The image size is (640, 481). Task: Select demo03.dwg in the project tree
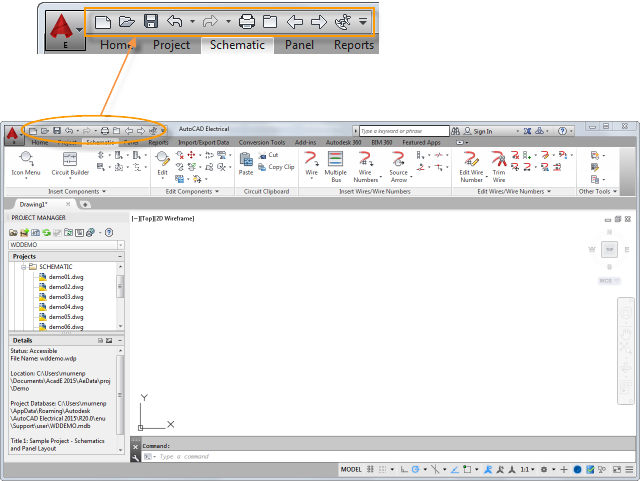(x=61, y=297)
